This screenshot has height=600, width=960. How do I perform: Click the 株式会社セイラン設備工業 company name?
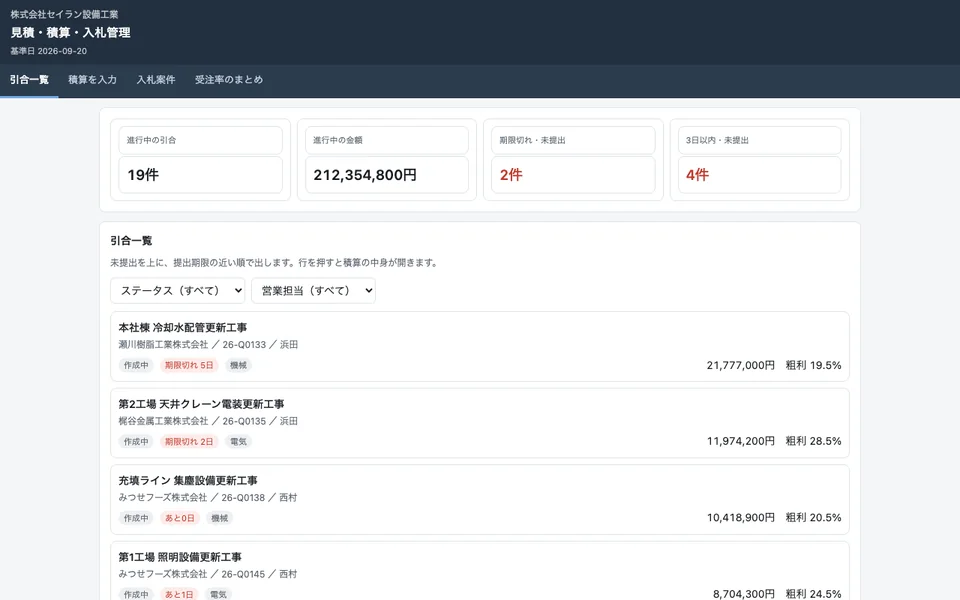pos(64,14)
